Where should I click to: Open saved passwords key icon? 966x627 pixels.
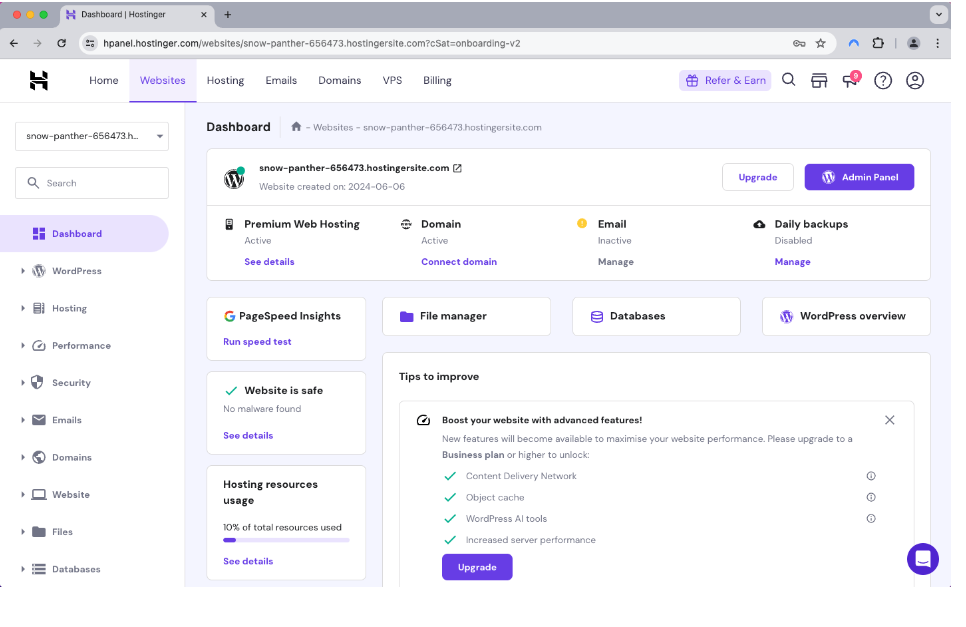pyautogui.click(x=799, y=43)
